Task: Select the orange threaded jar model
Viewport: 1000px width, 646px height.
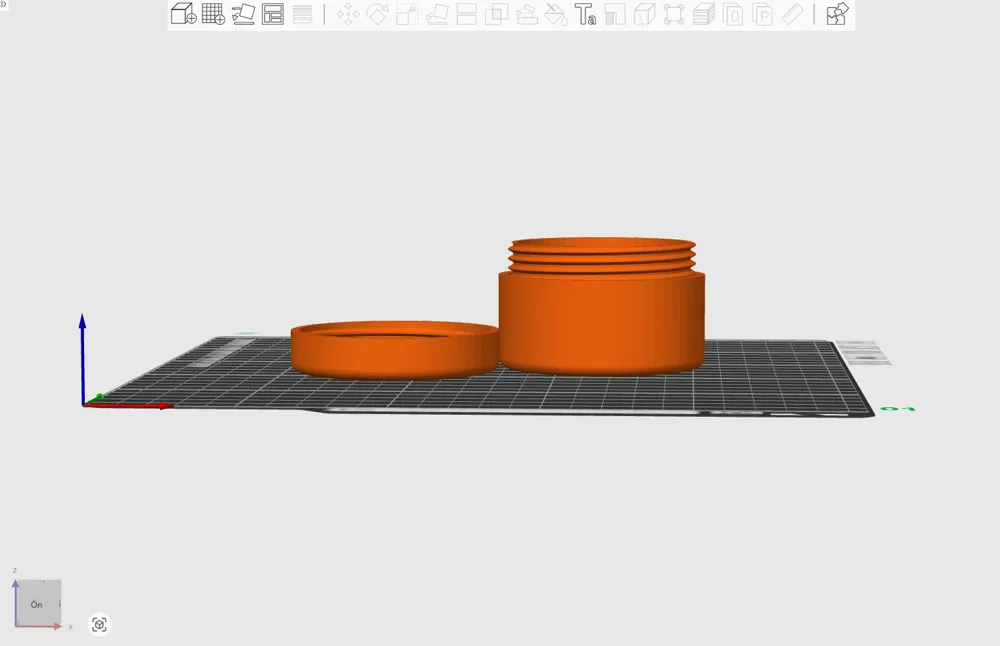Action: (x=601, y=306)
